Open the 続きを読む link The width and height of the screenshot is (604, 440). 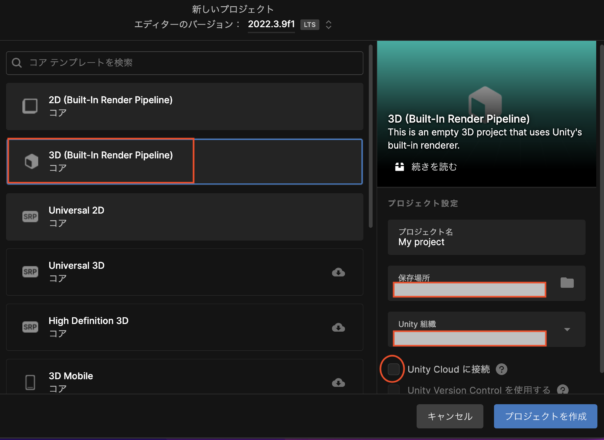(x=434, y=167)
